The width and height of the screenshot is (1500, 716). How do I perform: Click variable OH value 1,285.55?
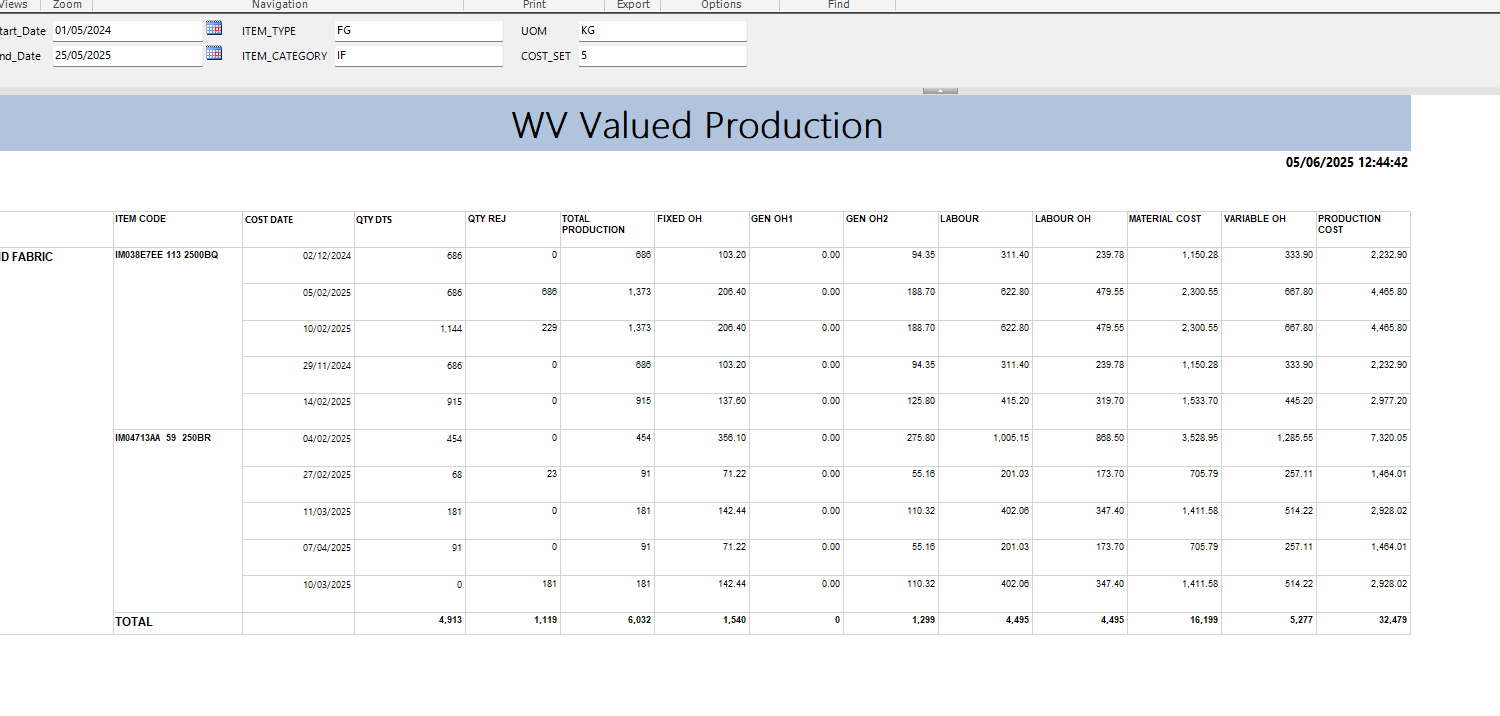(1295, 438)
